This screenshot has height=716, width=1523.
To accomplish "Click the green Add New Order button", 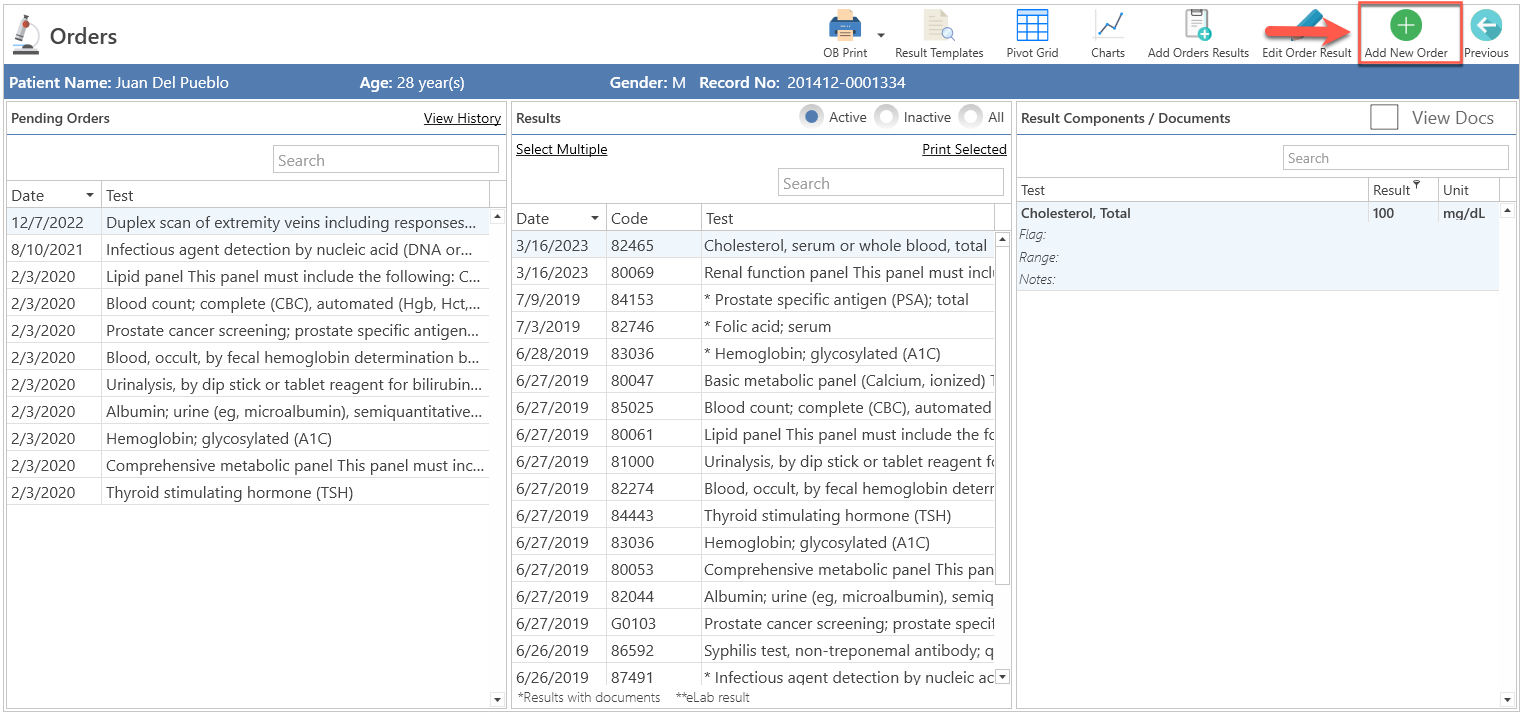I will pyautogui.click(x=1406, y=25).
